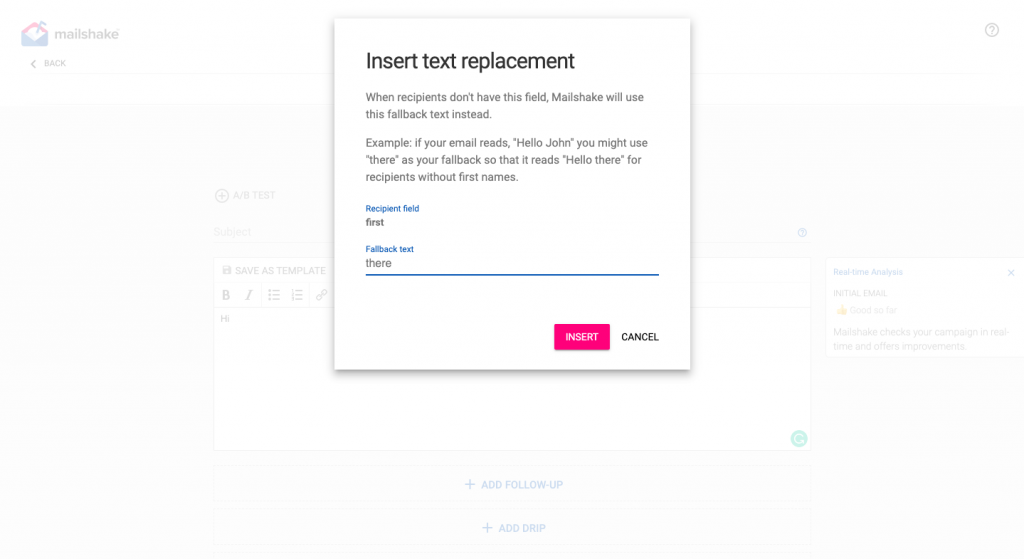Open the subject line help icon
1024x559 pixels.
tap(802, 232)
